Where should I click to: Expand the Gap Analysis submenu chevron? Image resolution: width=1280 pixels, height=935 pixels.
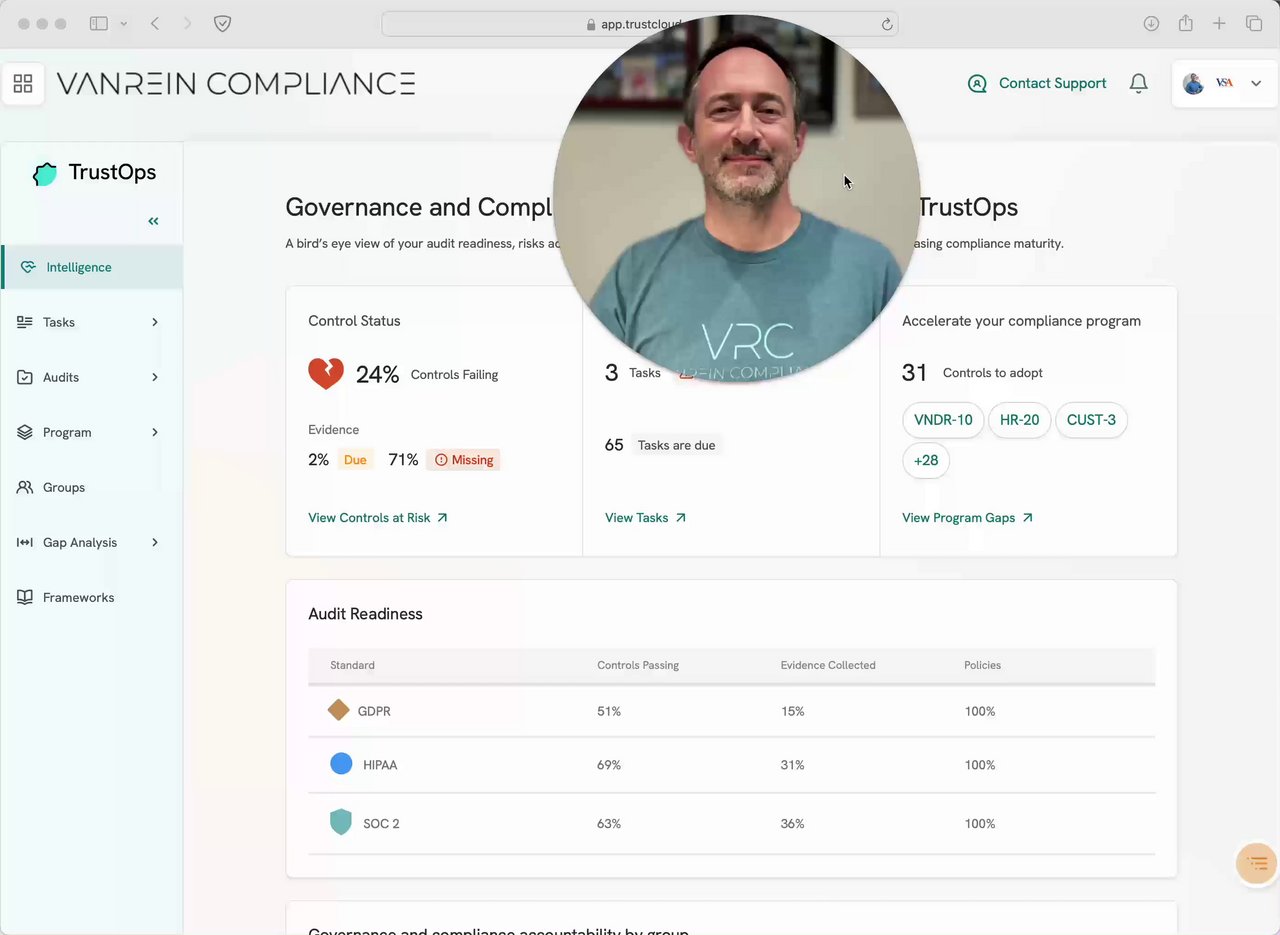155,542
